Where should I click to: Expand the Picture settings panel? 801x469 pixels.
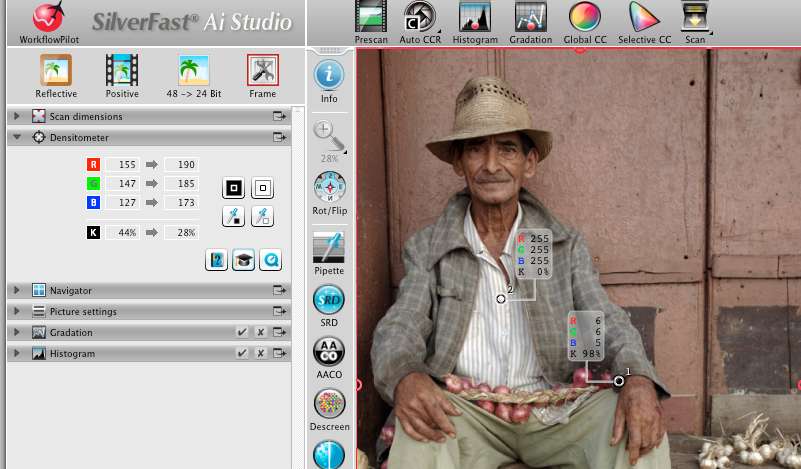tap(17, 312)
